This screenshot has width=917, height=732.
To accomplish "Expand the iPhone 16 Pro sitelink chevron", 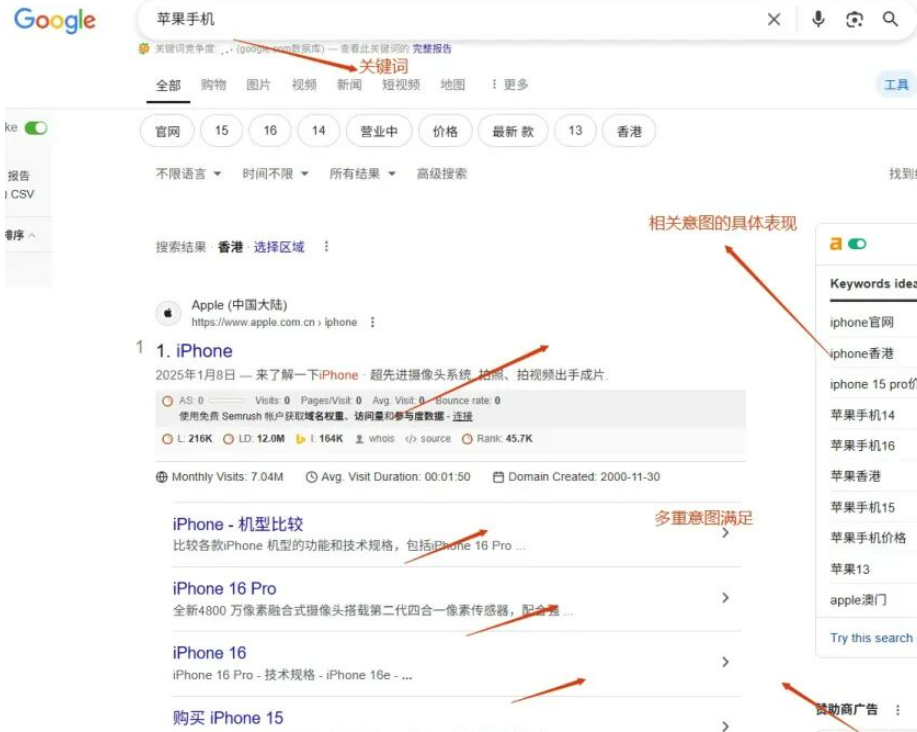I will tap(726, 598).
